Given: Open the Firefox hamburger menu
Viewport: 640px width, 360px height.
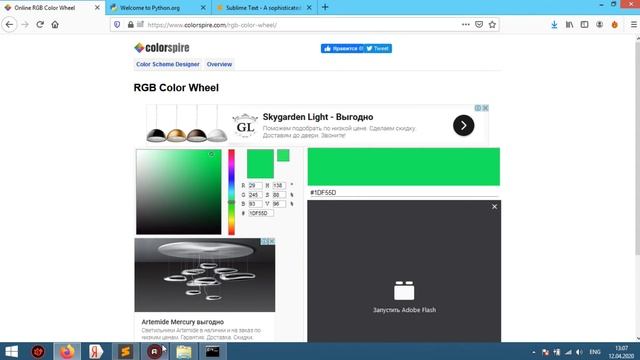Looking at the screenshot, I should [x=633, y=24].
